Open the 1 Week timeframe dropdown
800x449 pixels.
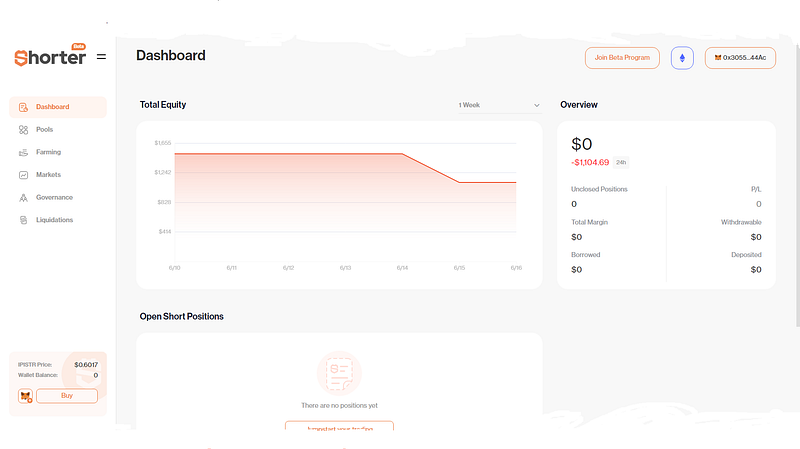[498, 105]
